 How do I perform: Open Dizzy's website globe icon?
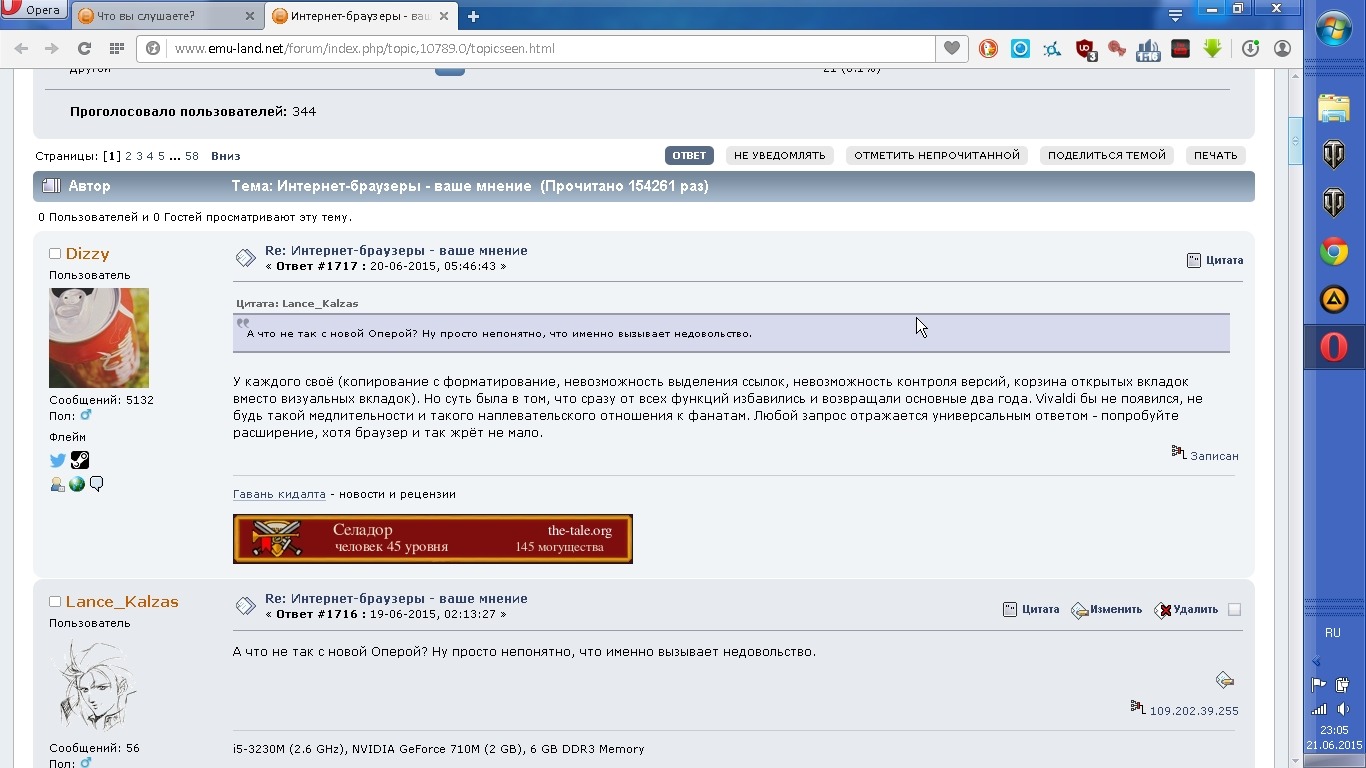click(77, 484)
